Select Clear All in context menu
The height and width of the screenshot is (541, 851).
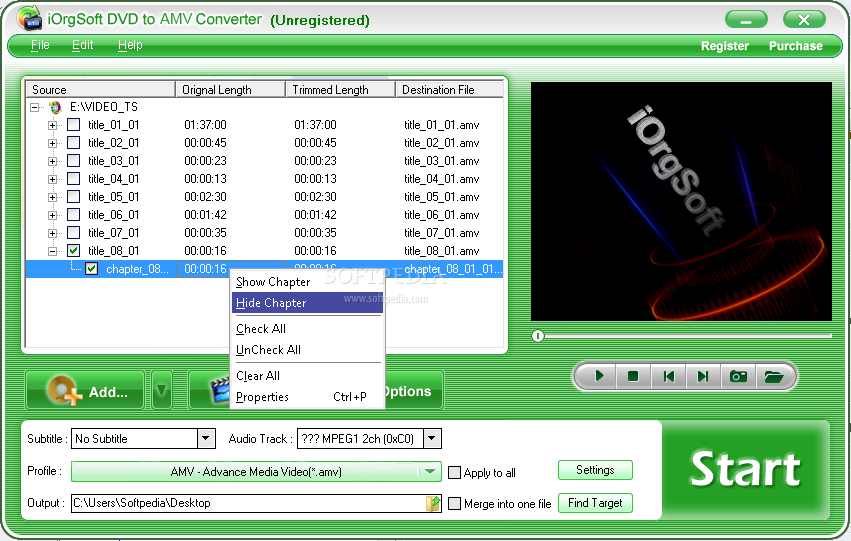coord(307,375)
